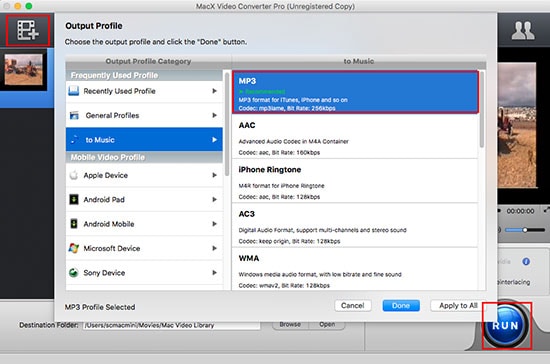Select the AAC output profile
This screenshot has height=364, width=550.
[355, 136]
